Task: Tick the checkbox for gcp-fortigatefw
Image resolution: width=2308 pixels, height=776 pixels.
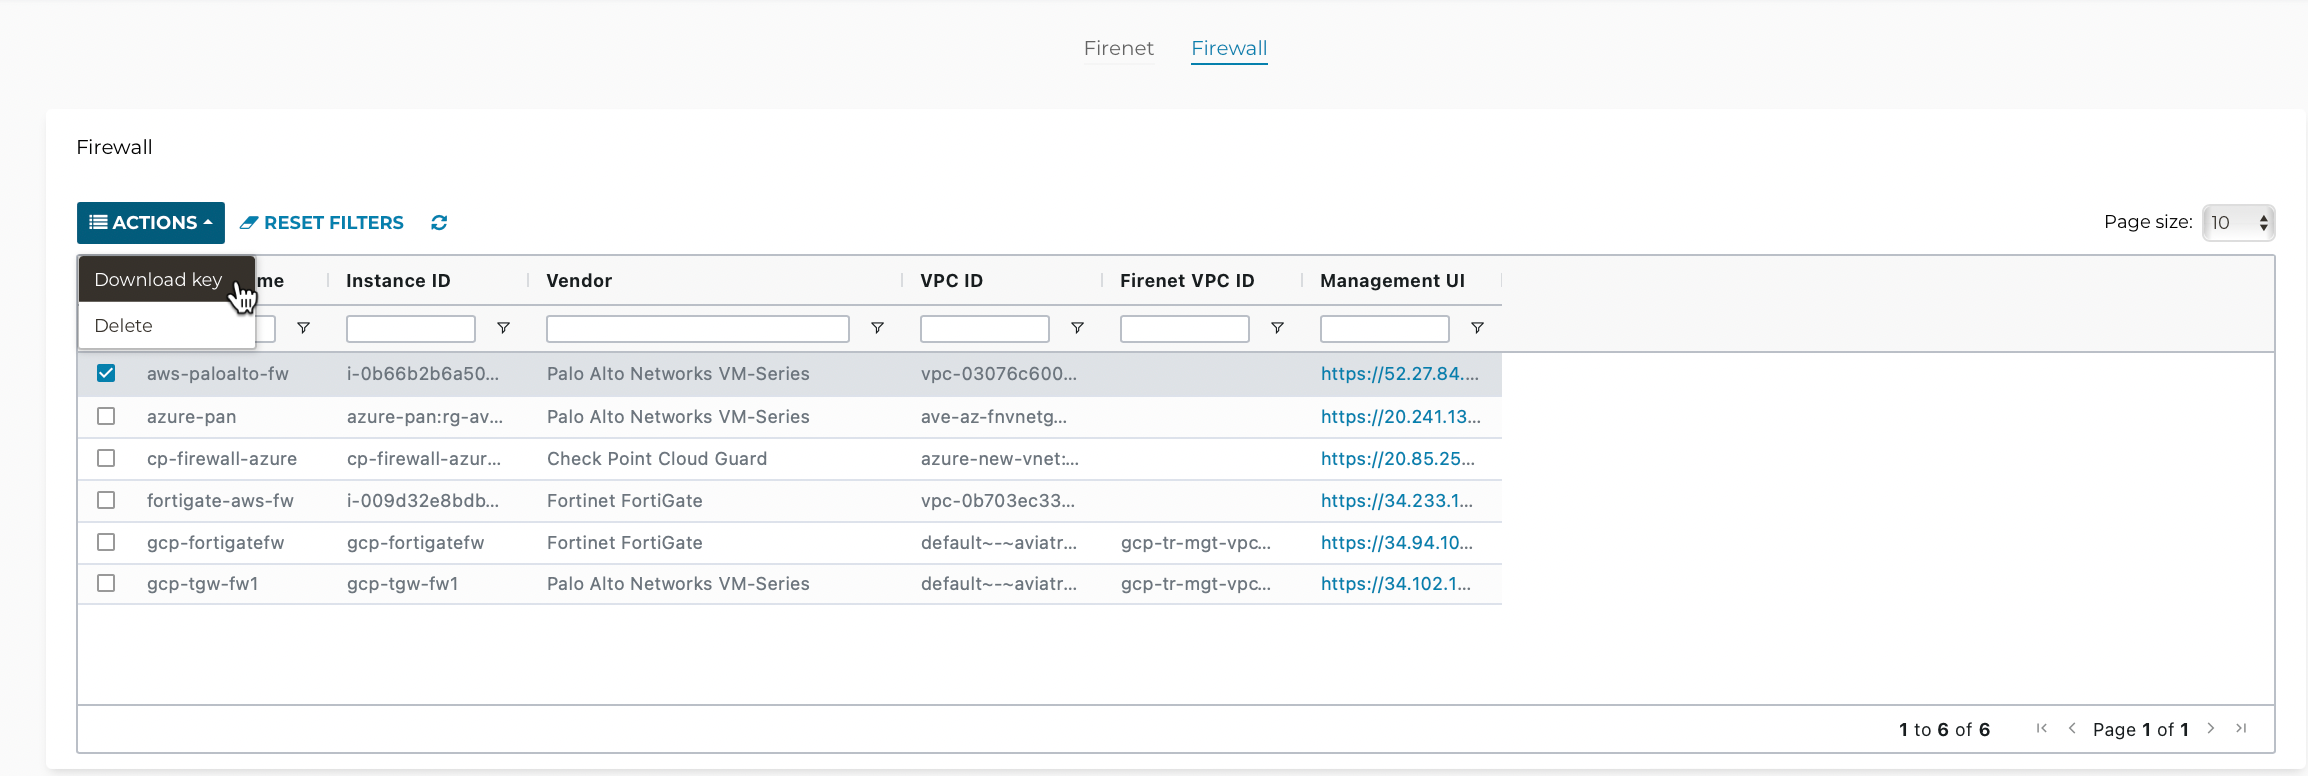Action: click(106, 542)
